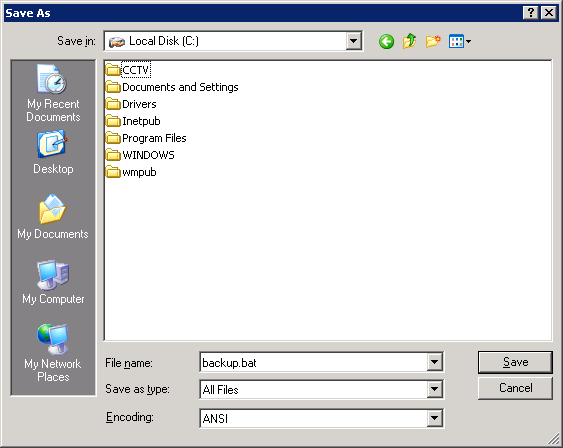The width and height of the screenshot is (563, 448).
Task: Open My Recent Documents in places bar
Action: click(53, 93)
